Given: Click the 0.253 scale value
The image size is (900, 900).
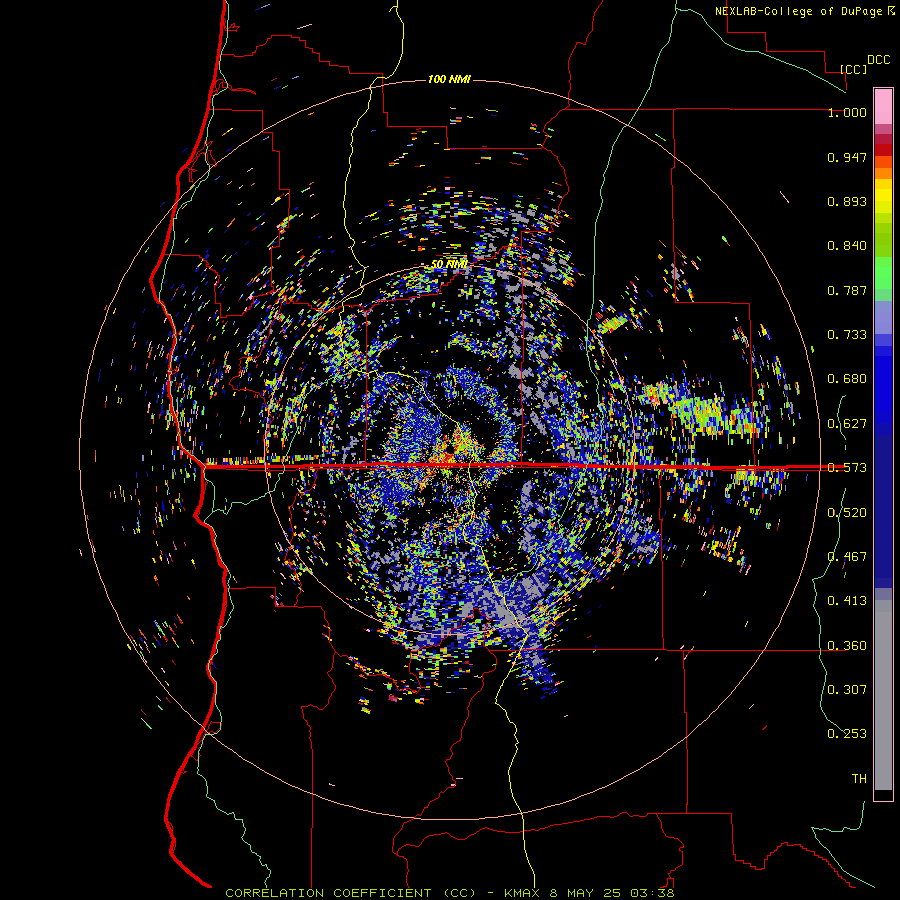Looking at the screenshot, I should [x=847, y=734].
